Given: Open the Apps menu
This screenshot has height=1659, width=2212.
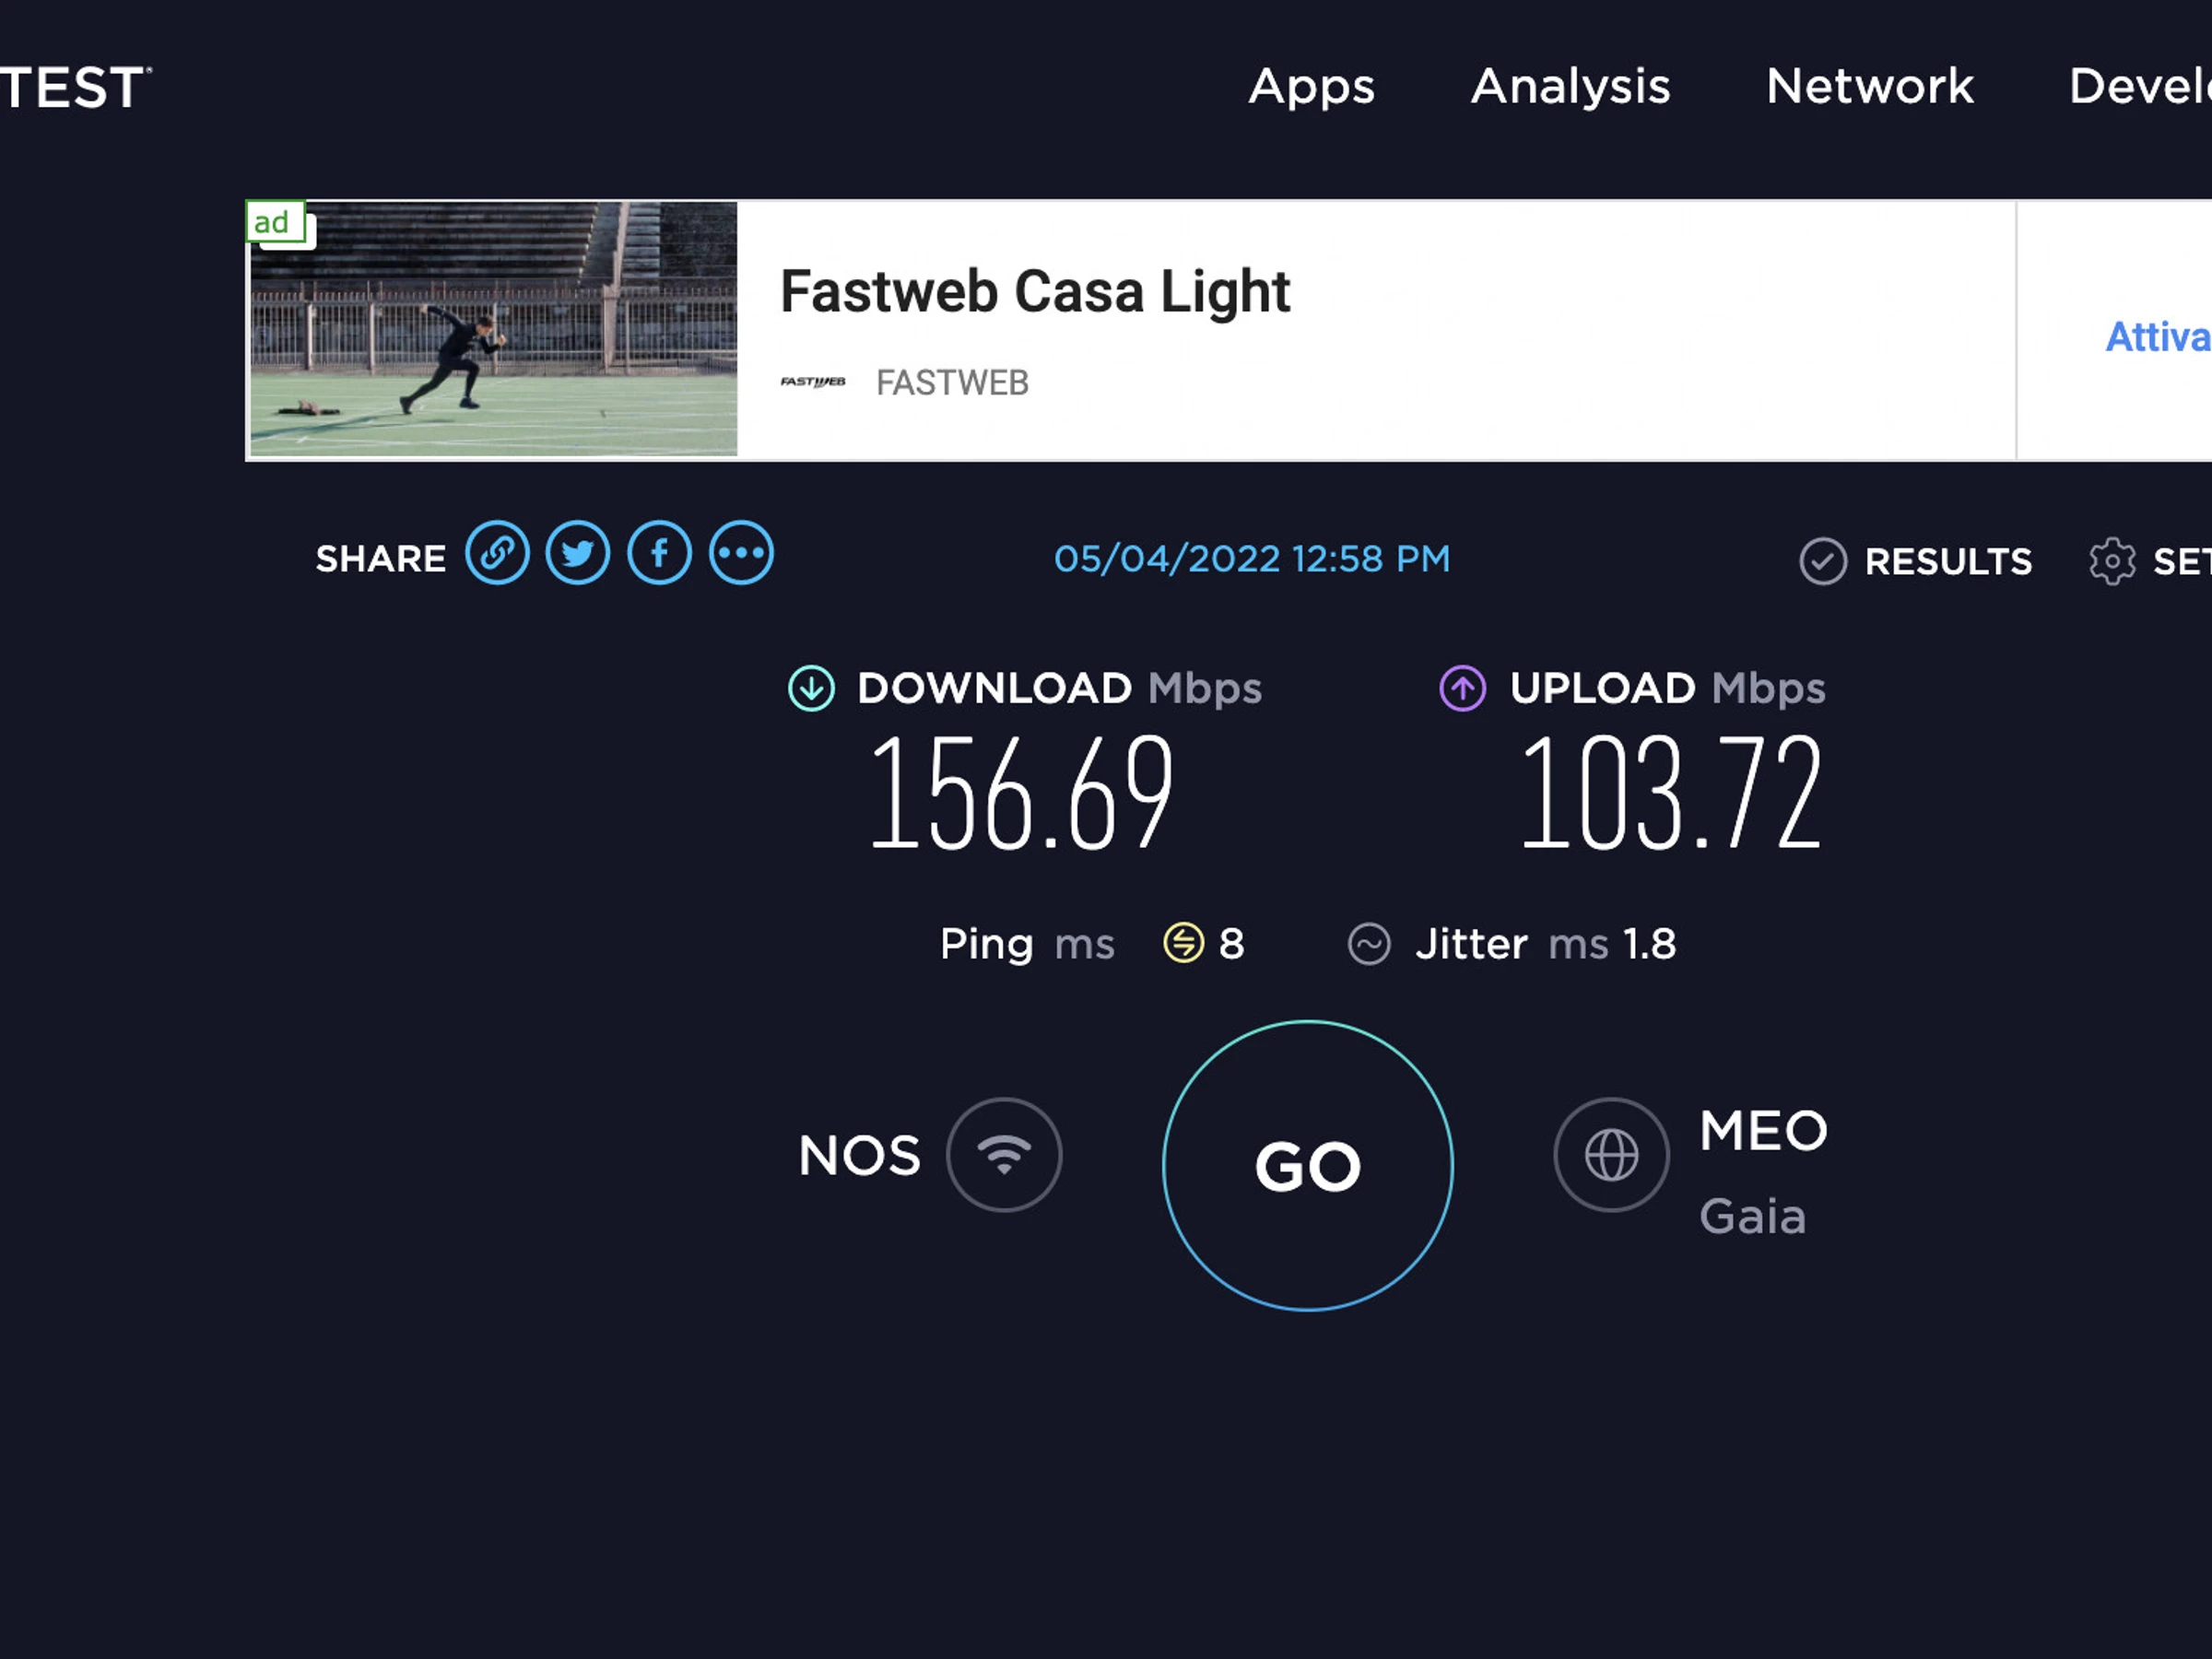Looking at the screenshot, I should [x=1311, y=86].
